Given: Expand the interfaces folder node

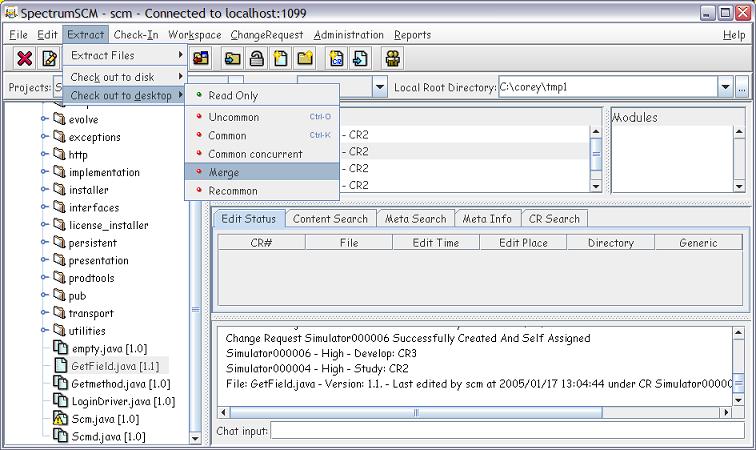Looking at the screenshot, I should pyautogui.click(x=44, y=207).
